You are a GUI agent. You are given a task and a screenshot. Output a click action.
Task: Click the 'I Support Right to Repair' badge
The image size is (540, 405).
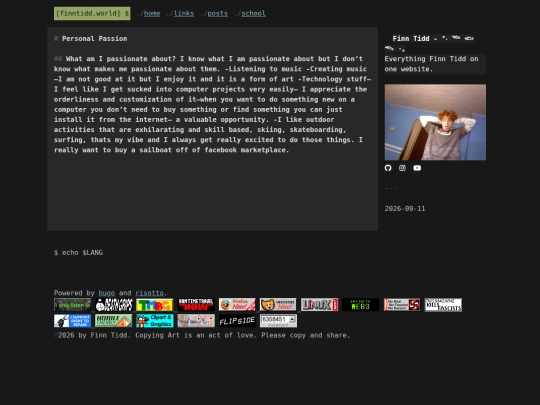tap(72, 321)
